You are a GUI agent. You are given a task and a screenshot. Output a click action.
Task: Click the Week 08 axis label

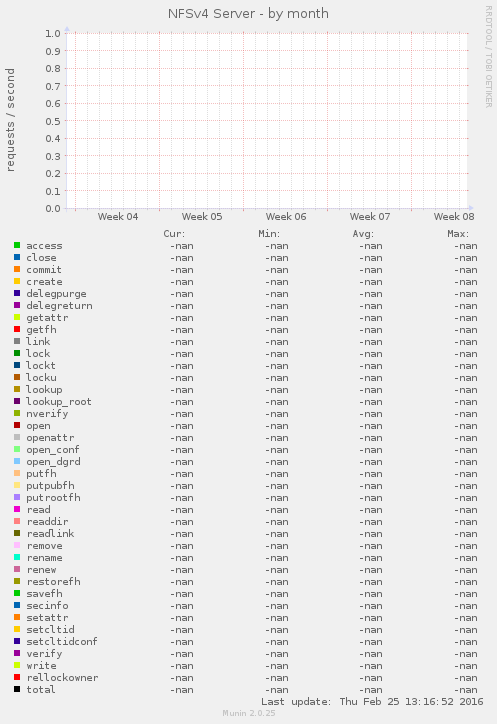454,217
